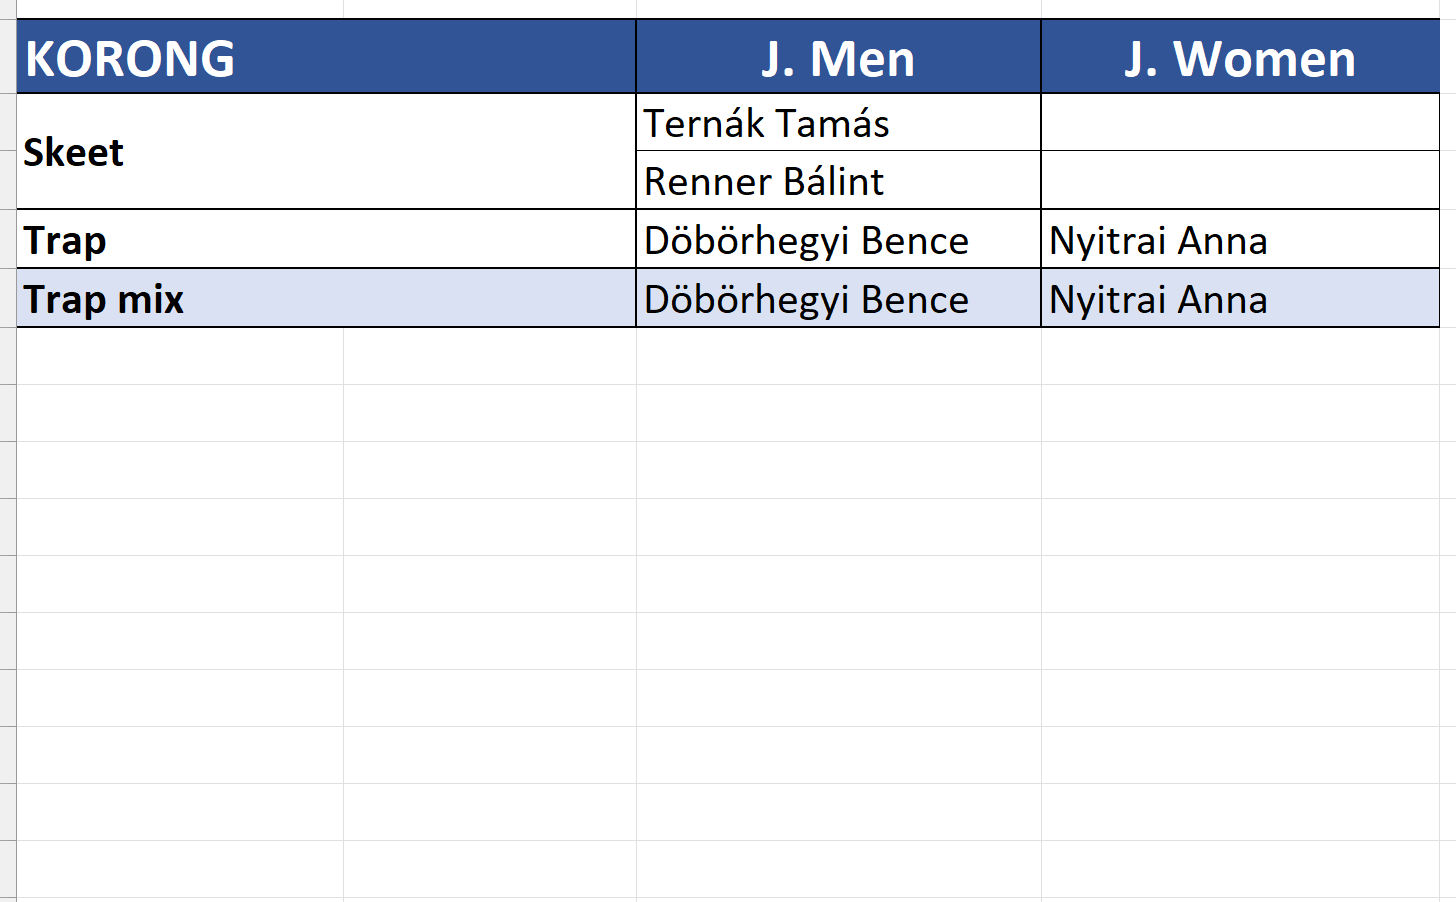Select empty J. Women cell beside Ternák Tamás
1456x902 pixels.
(x=1240, y=123)
